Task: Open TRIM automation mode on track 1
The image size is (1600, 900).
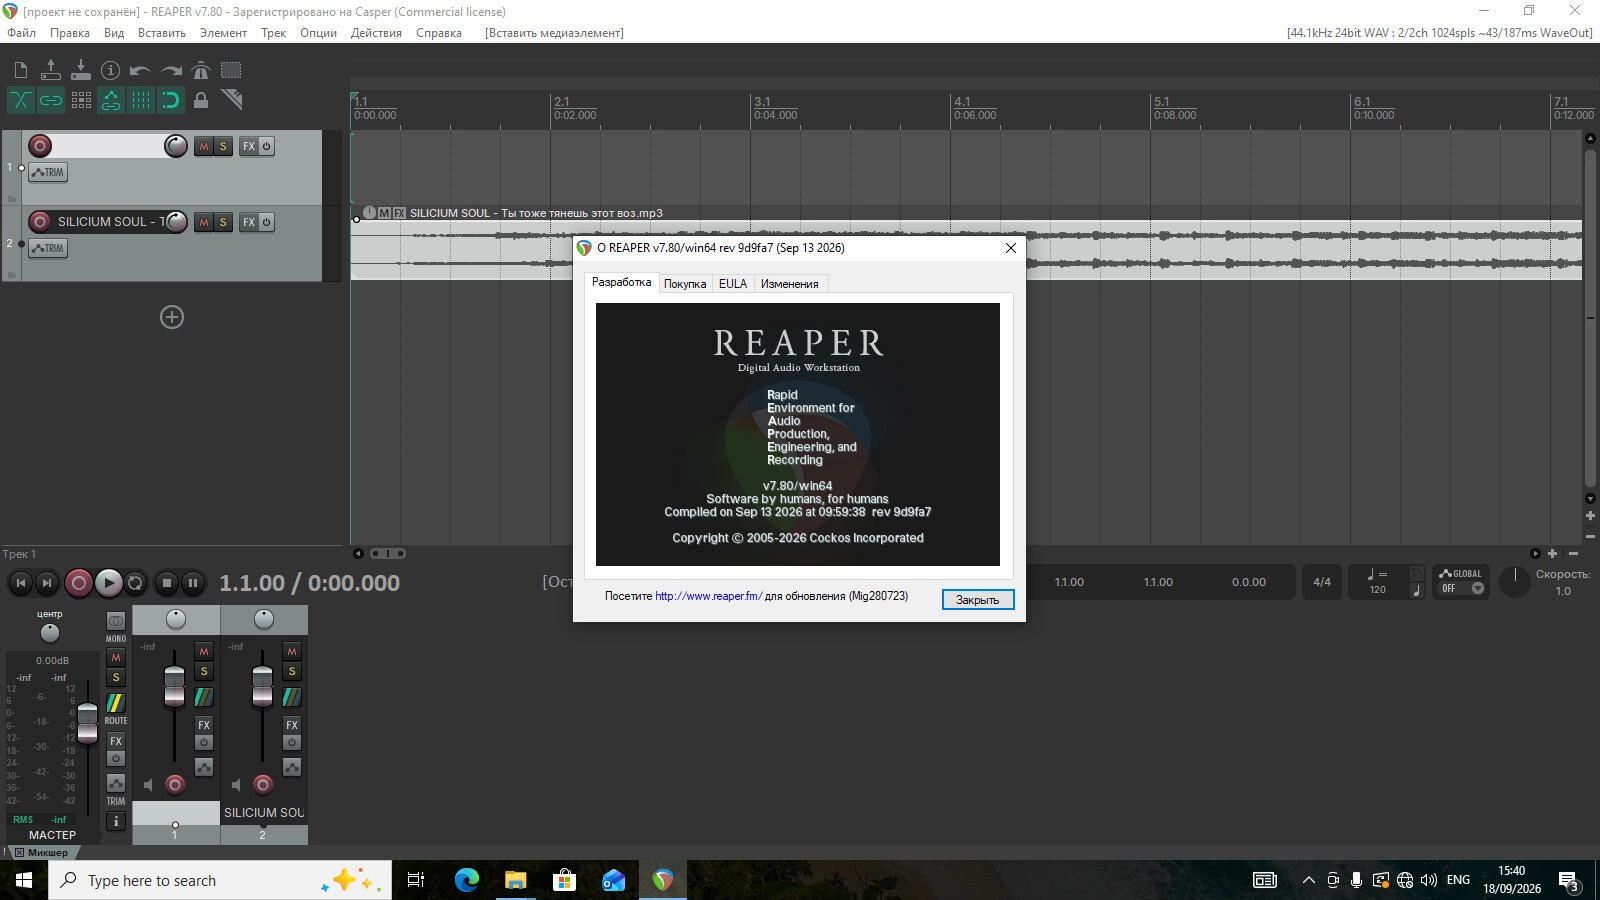Action: (x=47, y=172)
